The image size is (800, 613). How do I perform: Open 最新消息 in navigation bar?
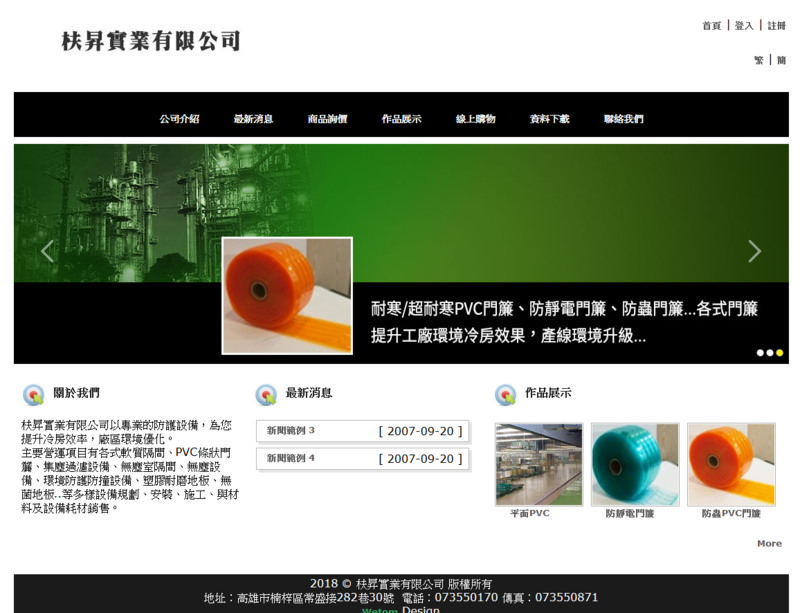tap(253, 119)
